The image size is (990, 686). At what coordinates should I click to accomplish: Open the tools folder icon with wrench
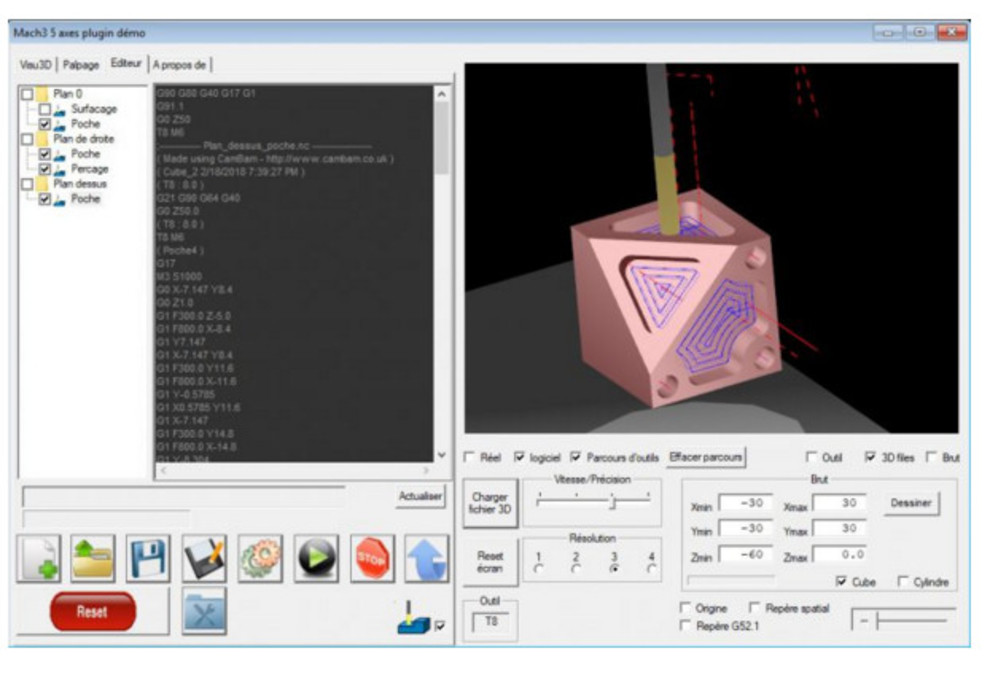pos(204,611)
